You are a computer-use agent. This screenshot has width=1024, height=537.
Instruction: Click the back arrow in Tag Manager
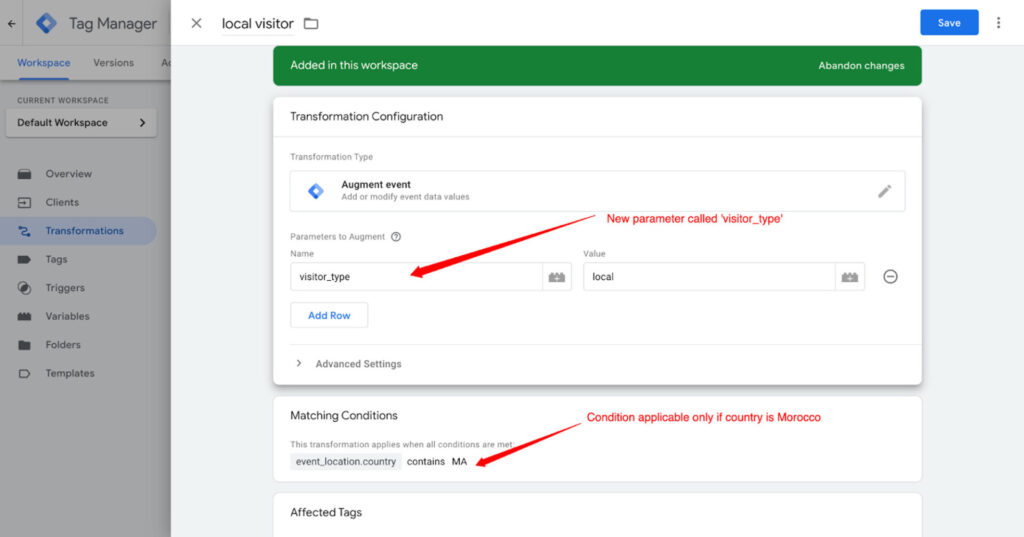(x=12, y=23)
